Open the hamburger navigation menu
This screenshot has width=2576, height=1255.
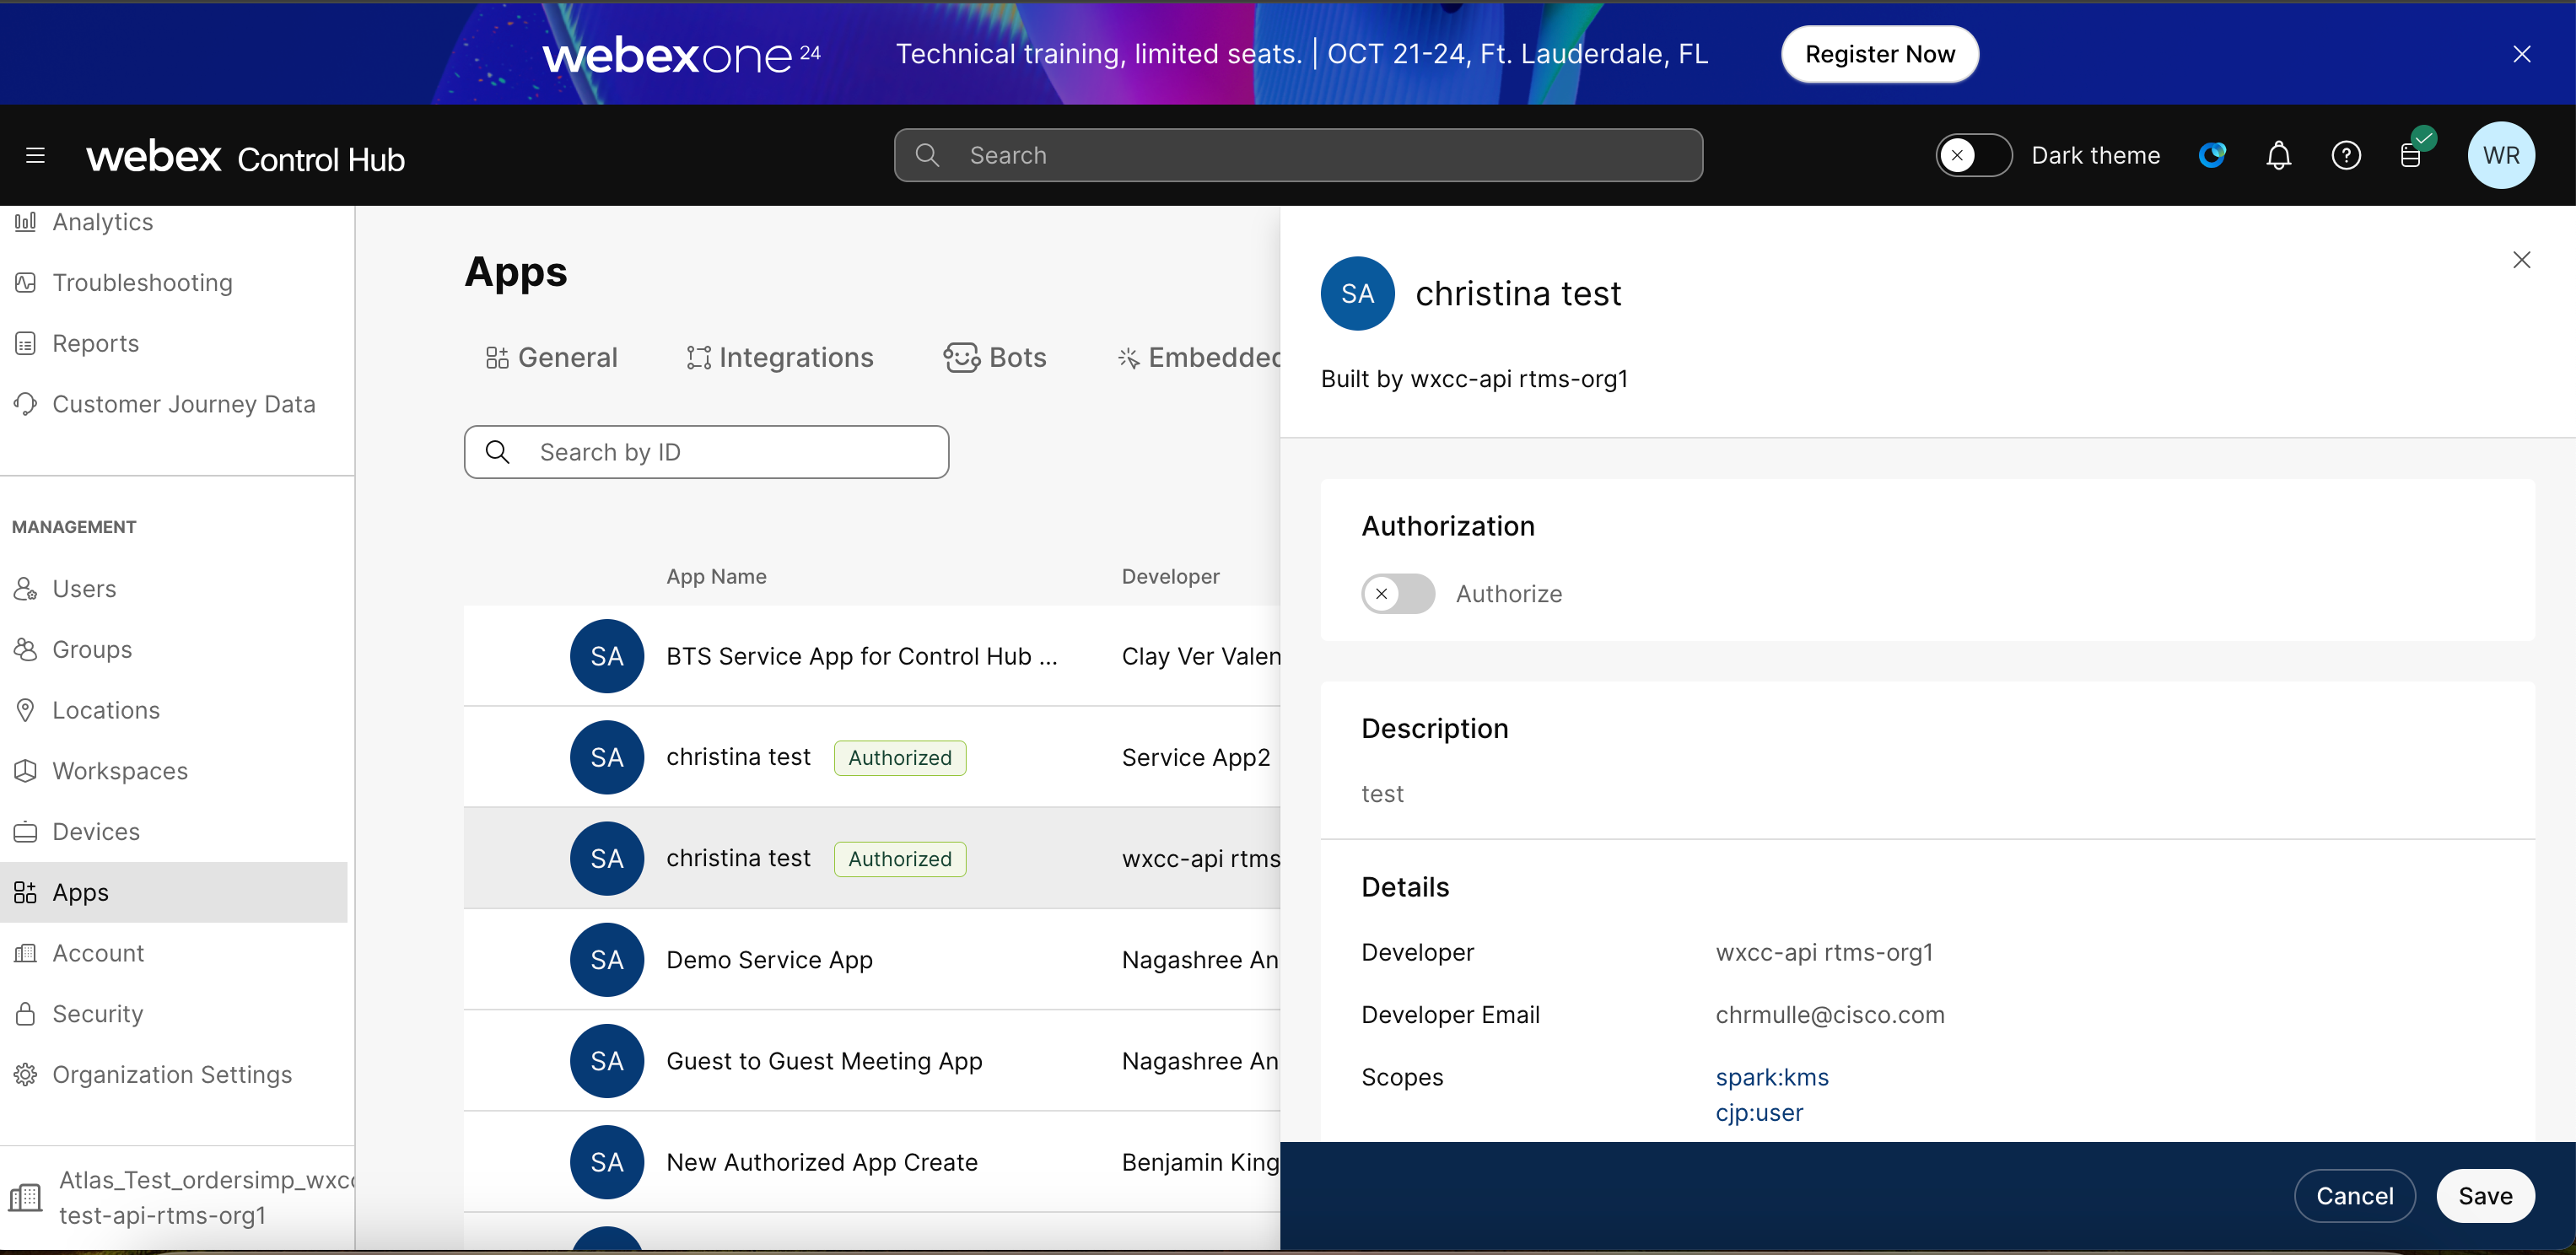(x=36, y=156)
